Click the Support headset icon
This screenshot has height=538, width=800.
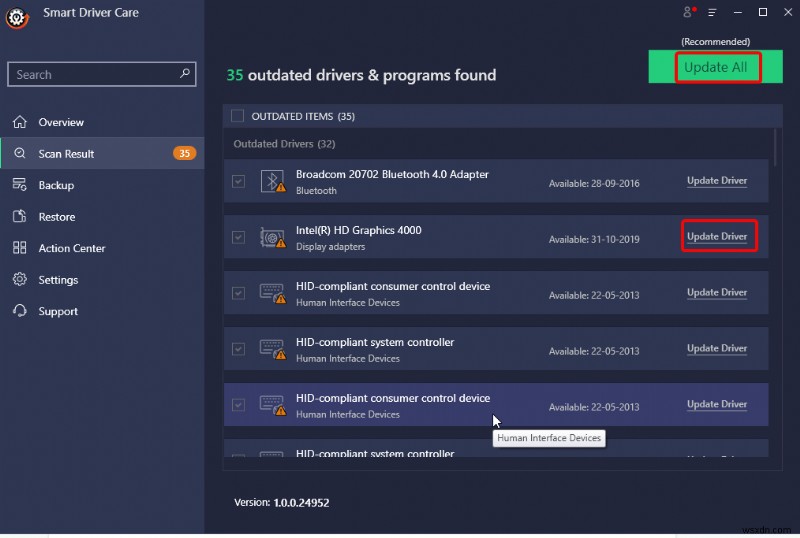pyautogui.click(x=20, y=311)
